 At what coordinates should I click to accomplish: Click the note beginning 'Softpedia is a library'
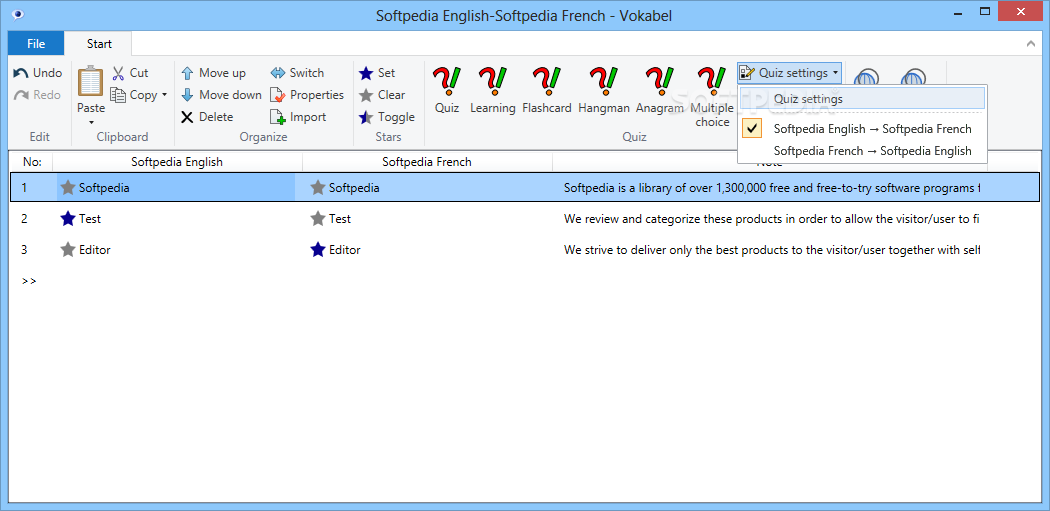(x=771, y=188)
